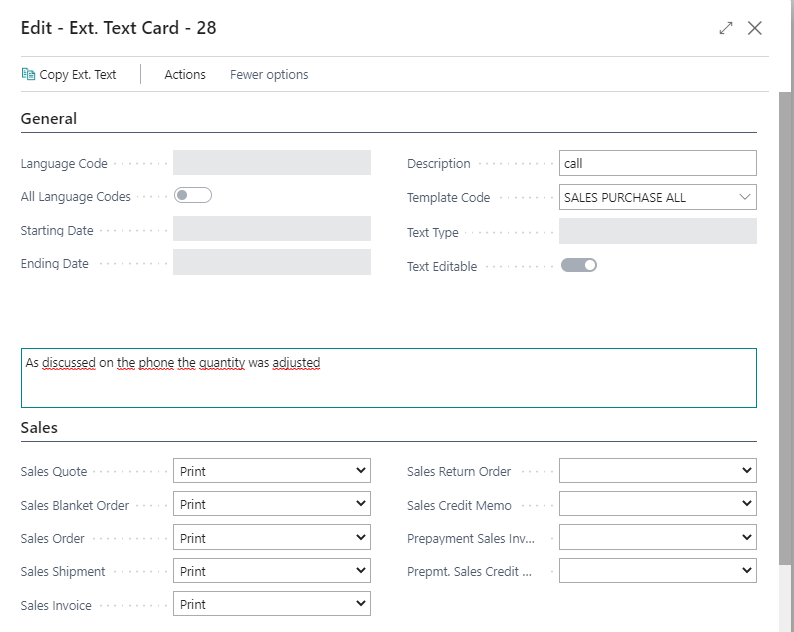Toggle the Text Editable switch
This screenshot has height=632, width=794.
click(579, 265)
